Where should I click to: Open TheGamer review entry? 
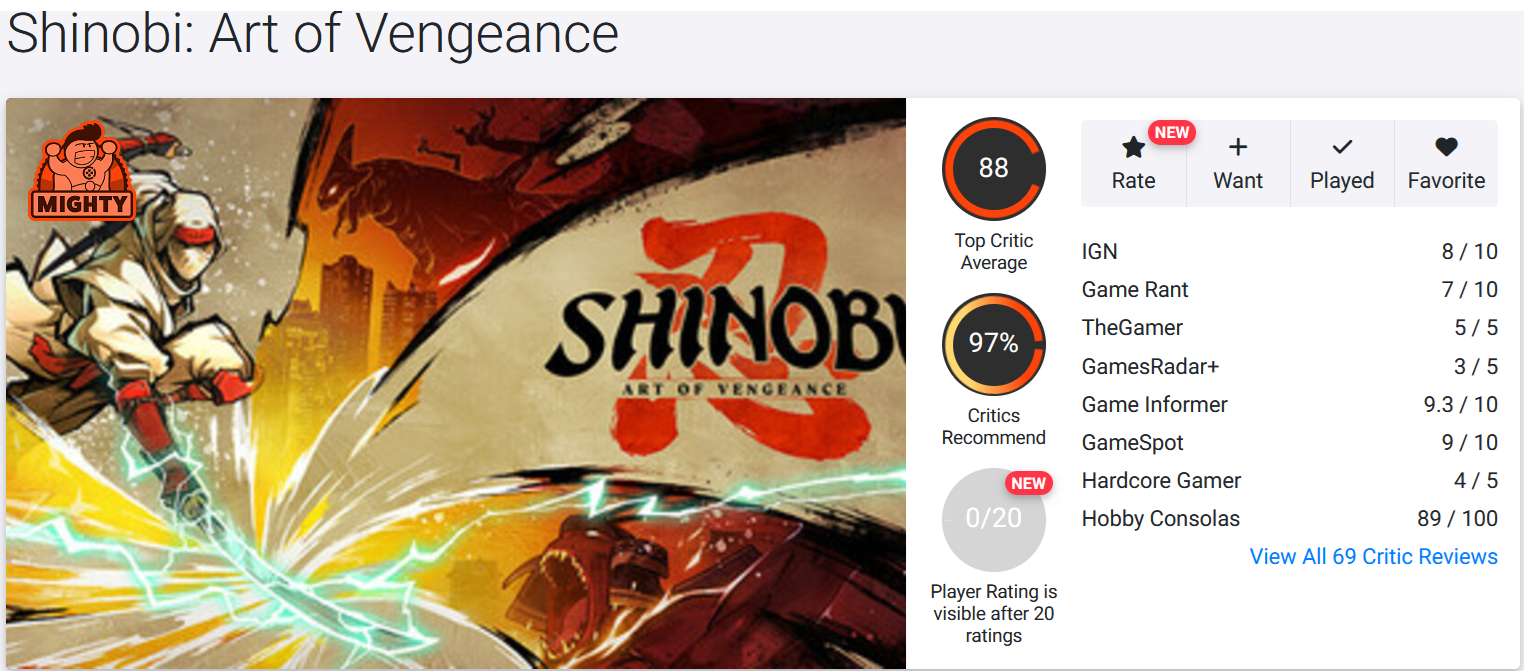click(x=1290, y=328)
